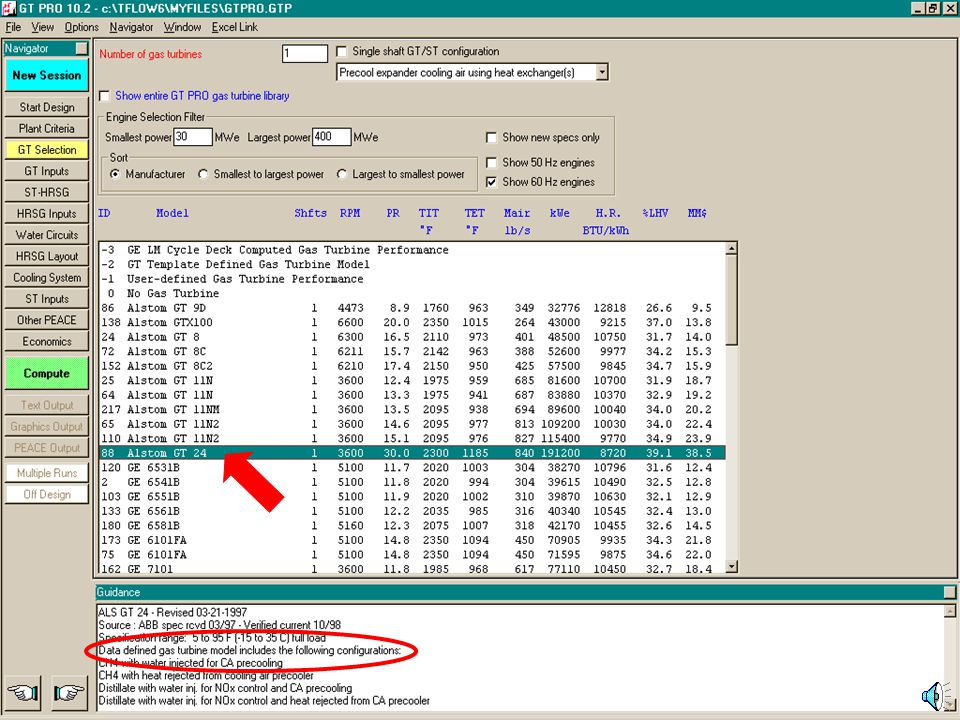Open the Window menu
This screenshot has width=960, height=720.
182,27
